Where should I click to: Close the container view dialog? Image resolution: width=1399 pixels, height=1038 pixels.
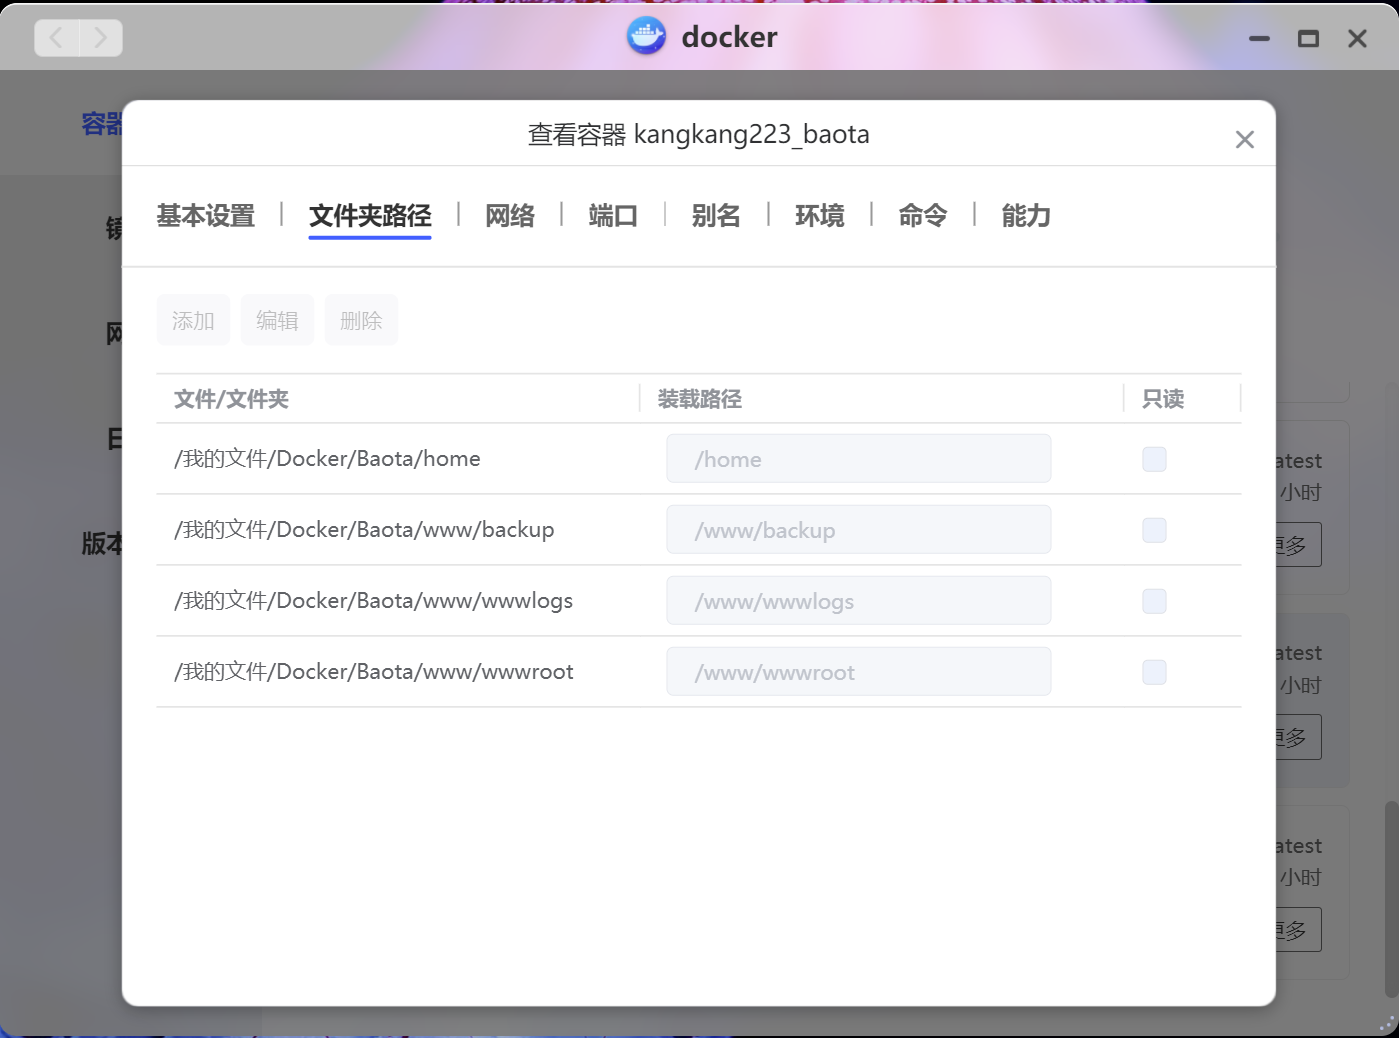tap(1244, 140)
